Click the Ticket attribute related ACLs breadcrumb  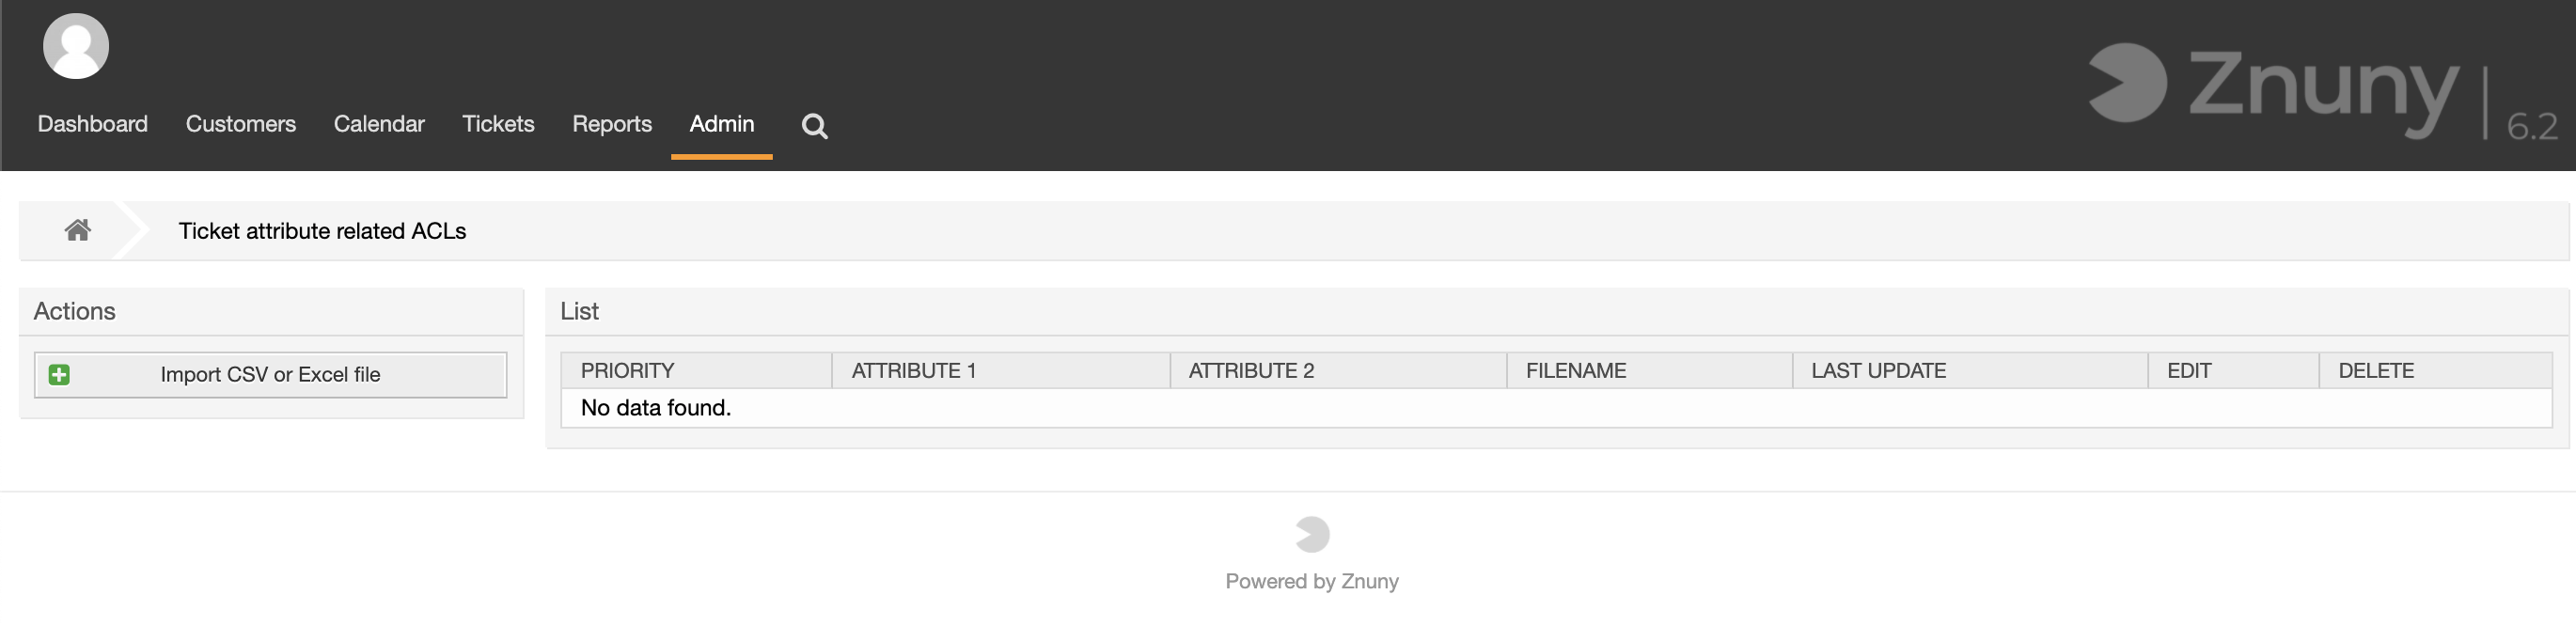[322, 231]
